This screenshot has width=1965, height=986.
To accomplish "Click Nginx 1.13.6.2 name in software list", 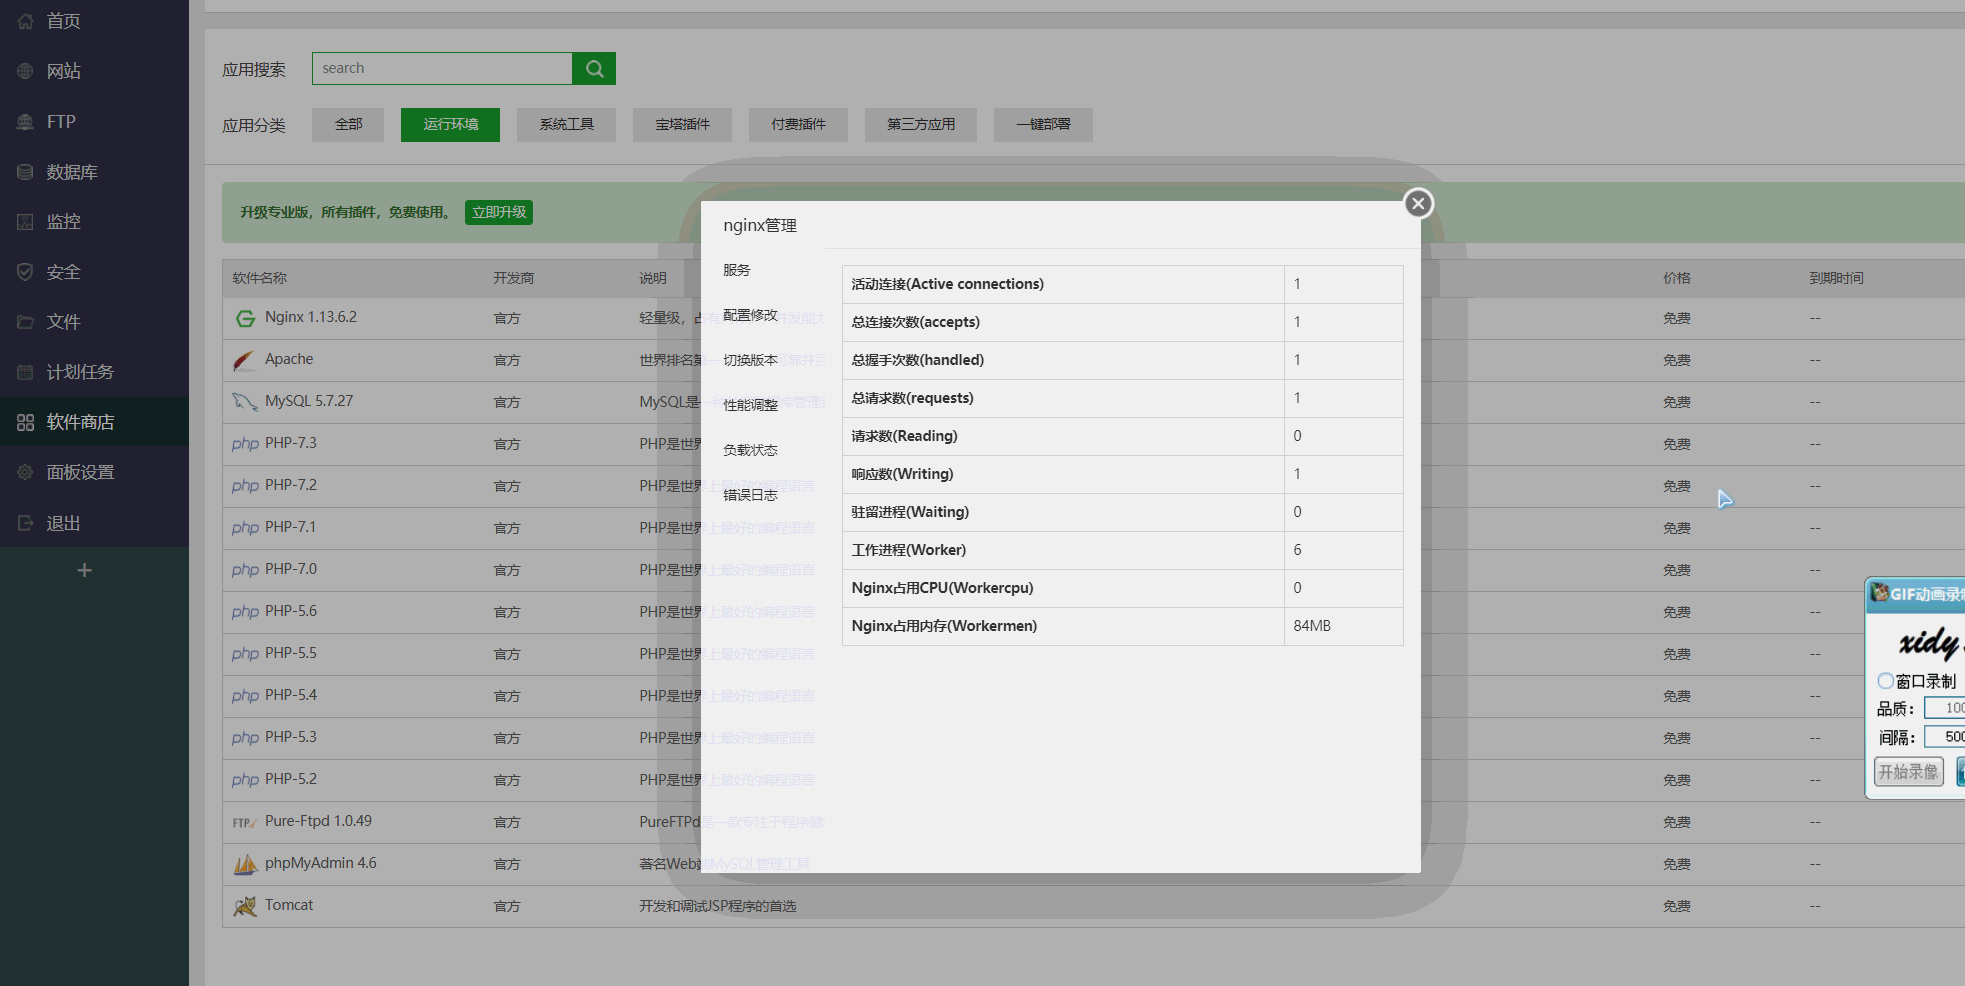I will 311,317.
